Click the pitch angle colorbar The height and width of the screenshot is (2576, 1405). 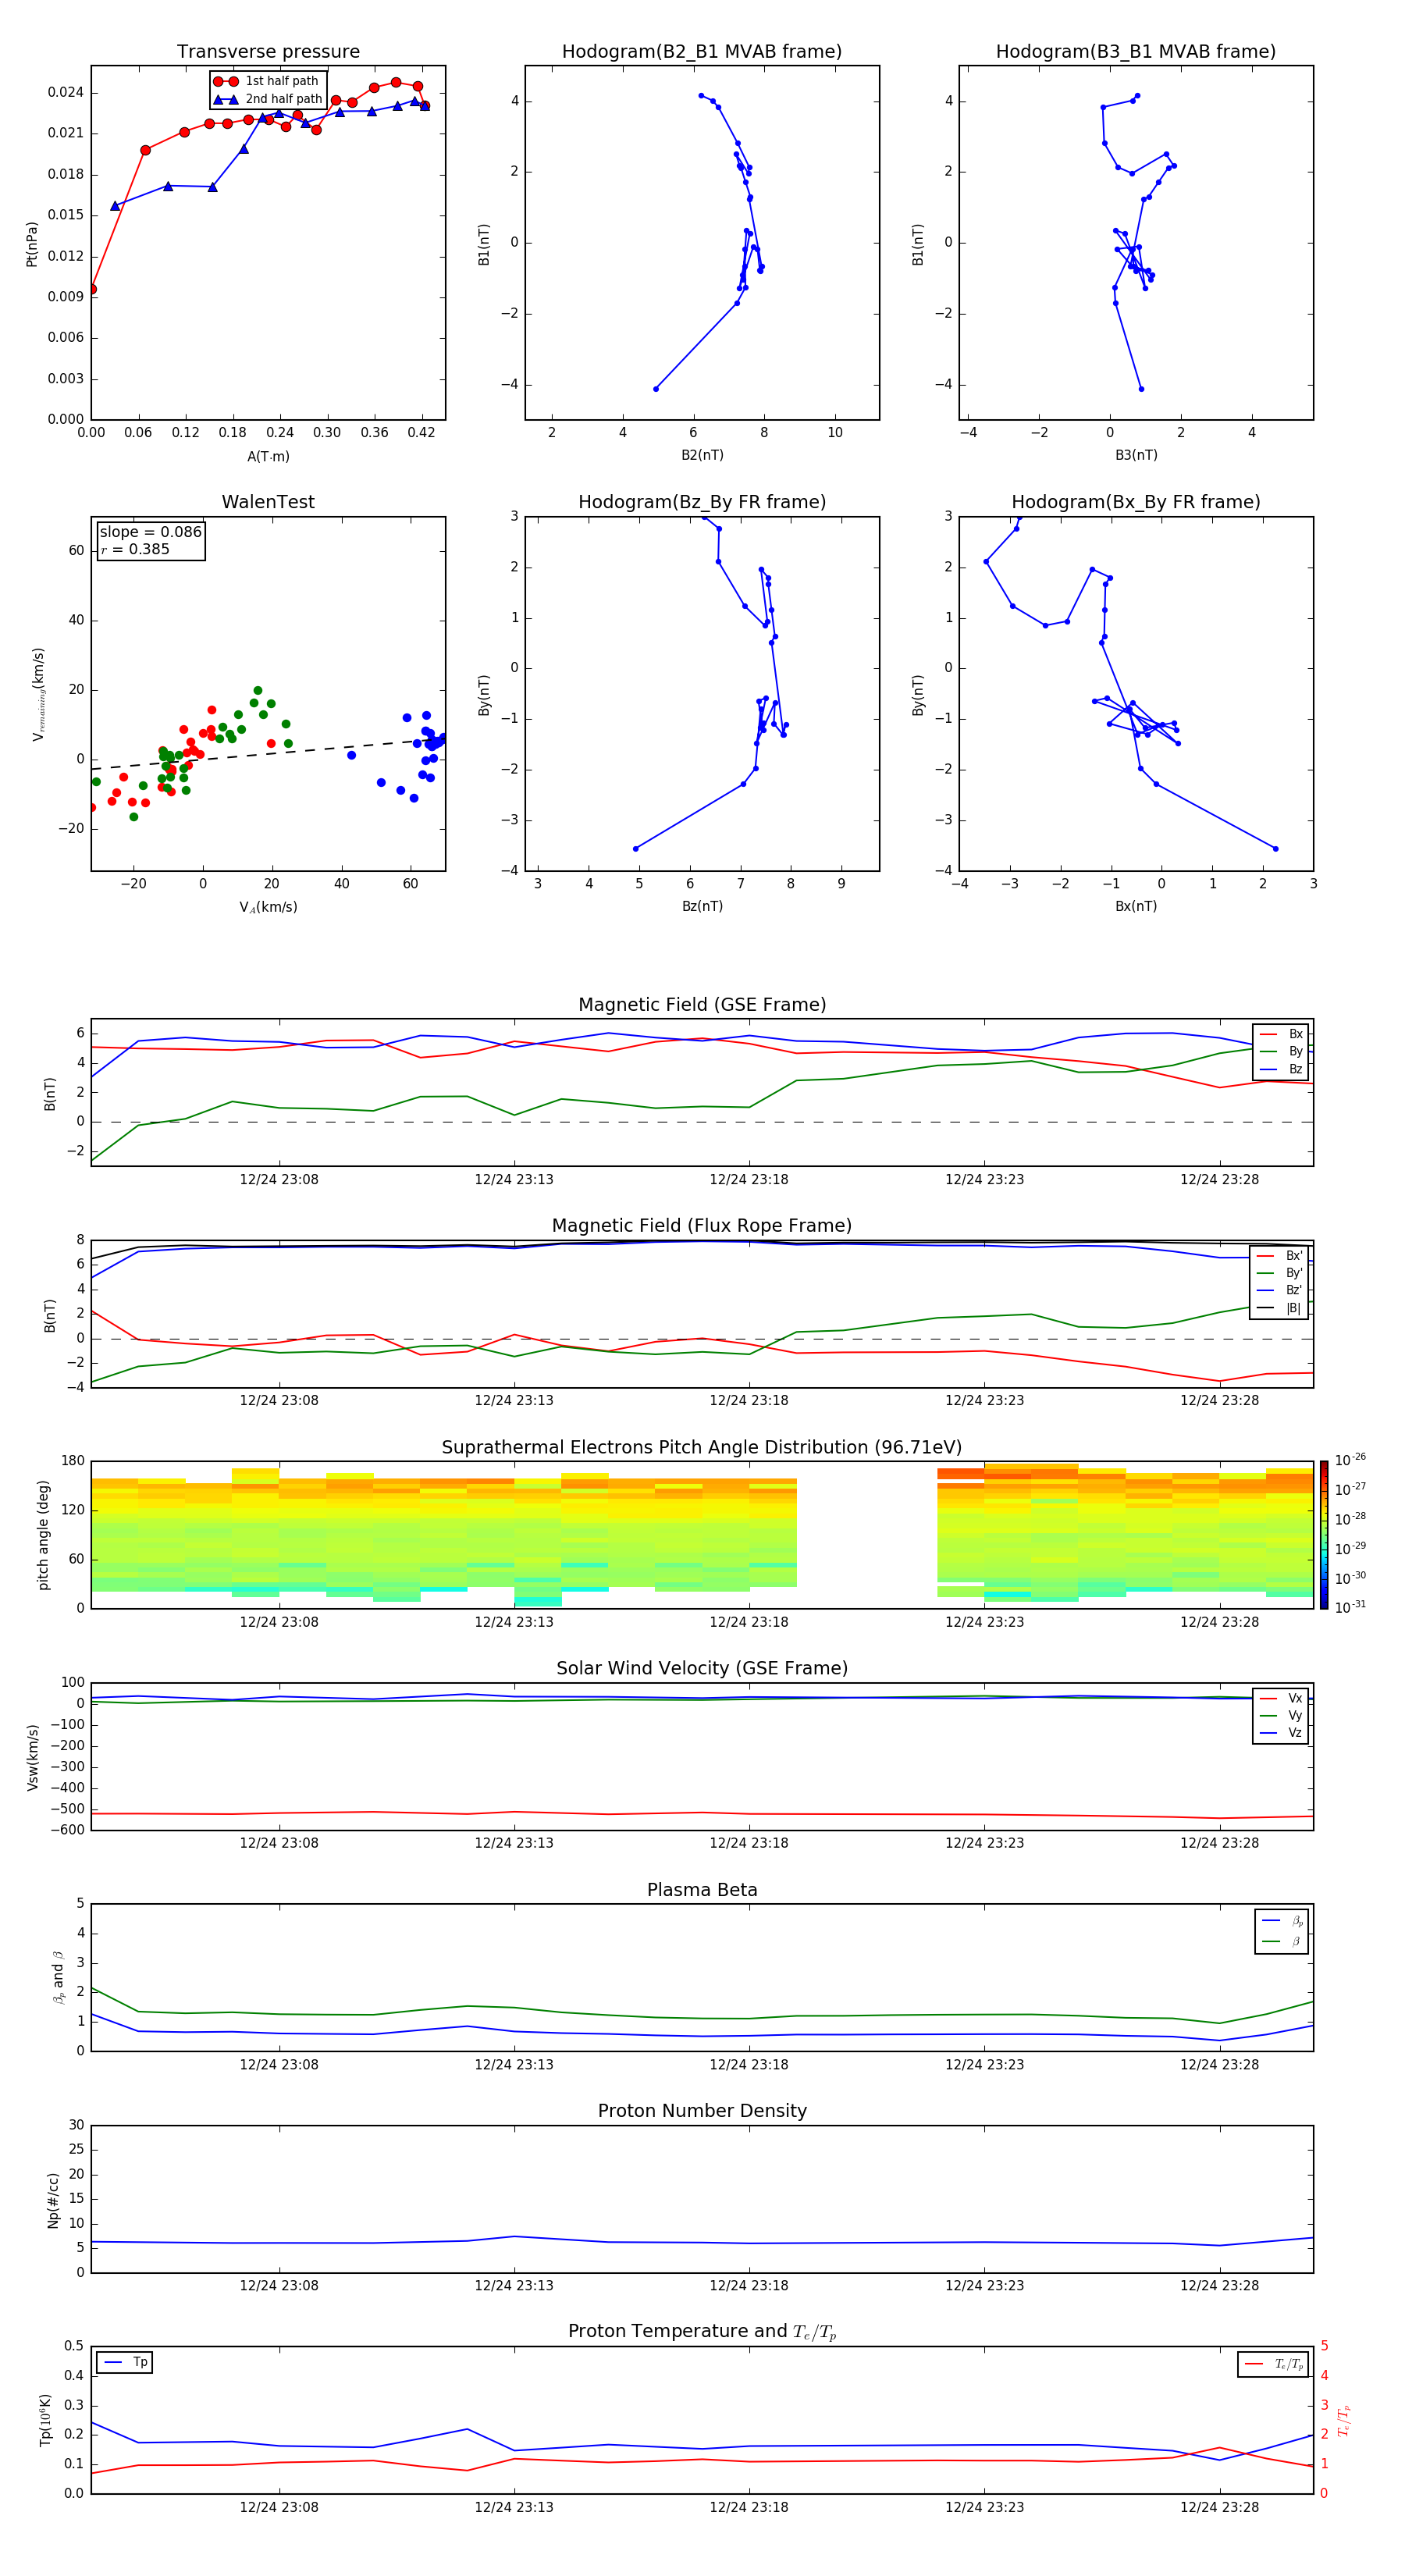[1324, 1535]
